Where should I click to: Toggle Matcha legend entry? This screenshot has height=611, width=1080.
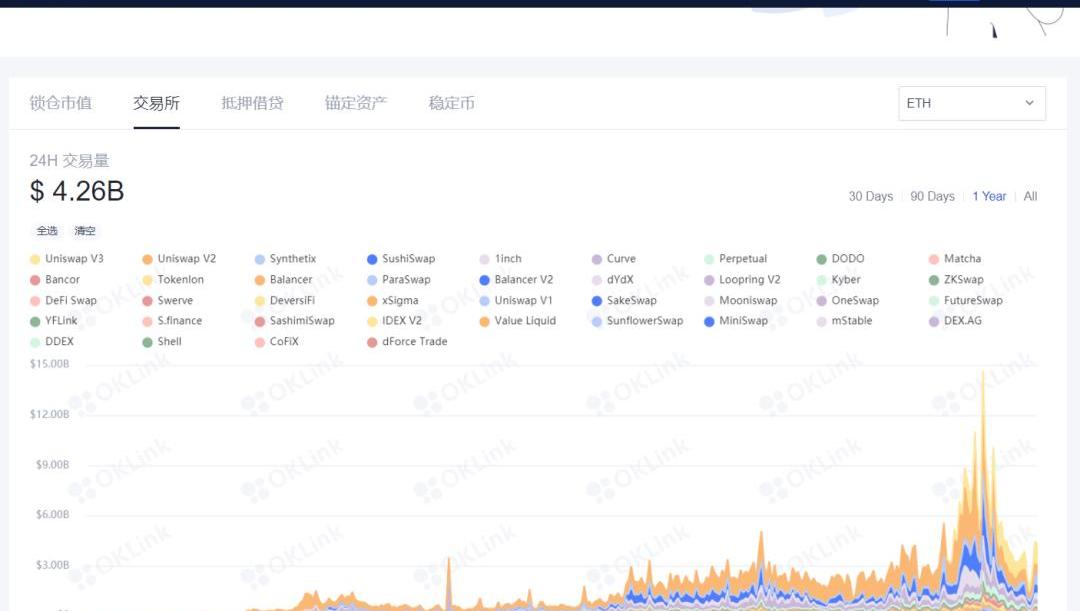[955, 259]
